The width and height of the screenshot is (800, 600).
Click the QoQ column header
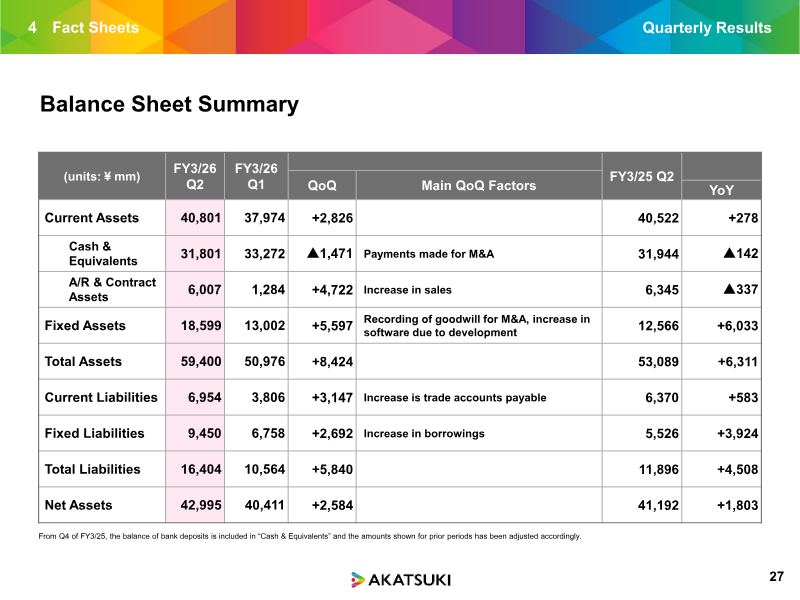322,185
